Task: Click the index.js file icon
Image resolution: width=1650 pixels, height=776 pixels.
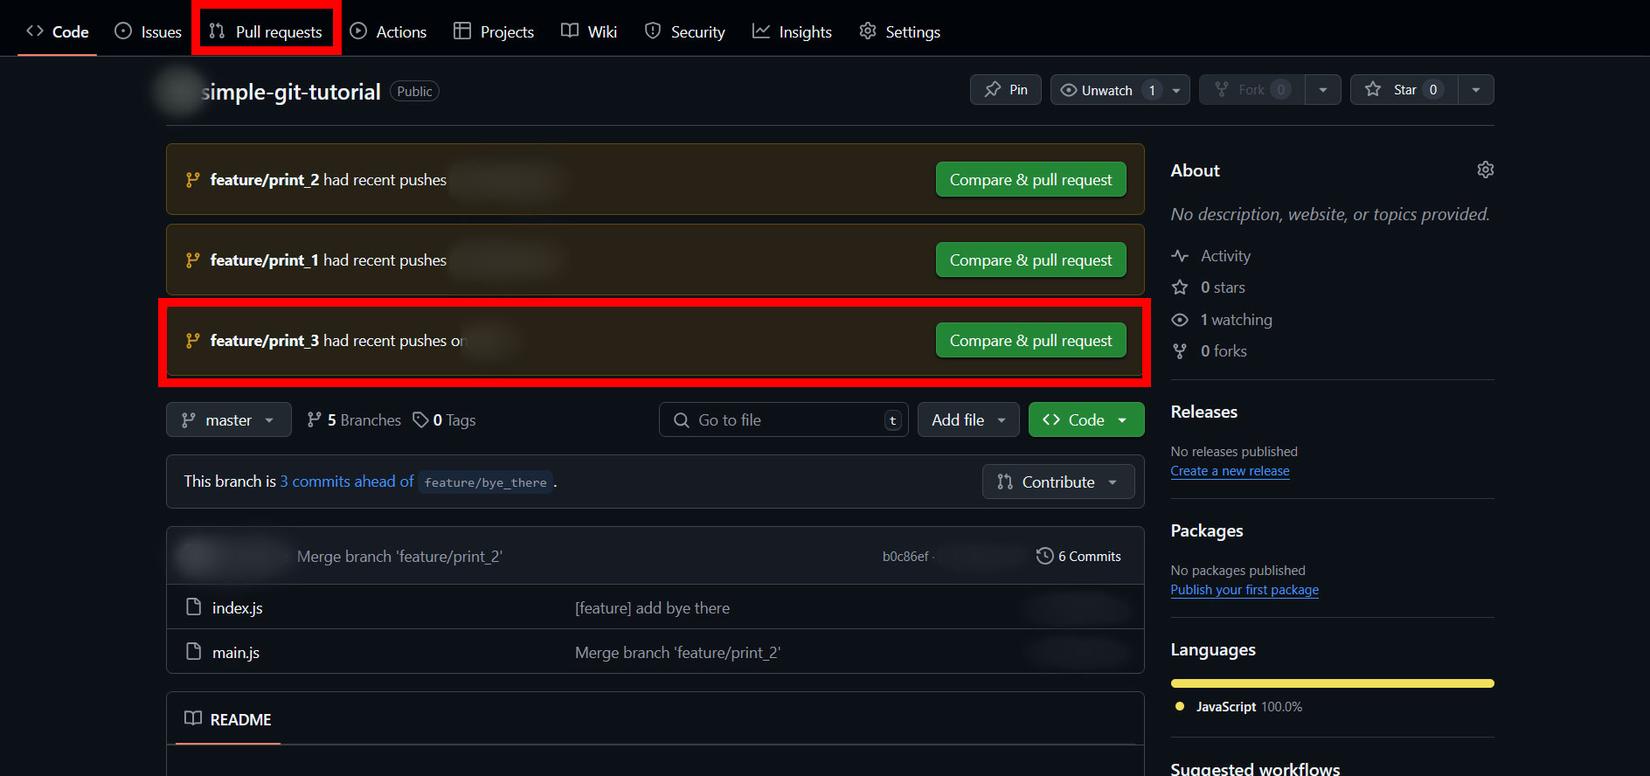Action: click(x=194, y=607)
